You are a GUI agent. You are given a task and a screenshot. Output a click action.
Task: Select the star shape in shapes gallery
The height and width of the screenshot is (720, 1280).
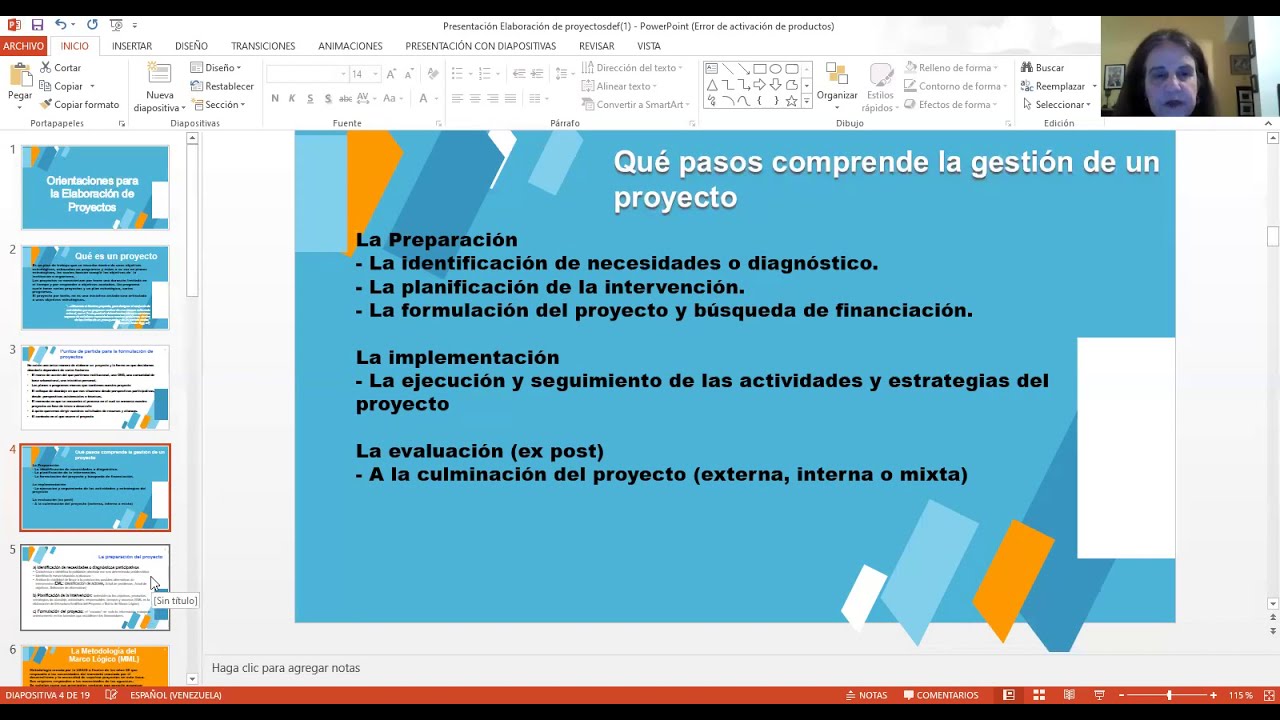(791, 101)
